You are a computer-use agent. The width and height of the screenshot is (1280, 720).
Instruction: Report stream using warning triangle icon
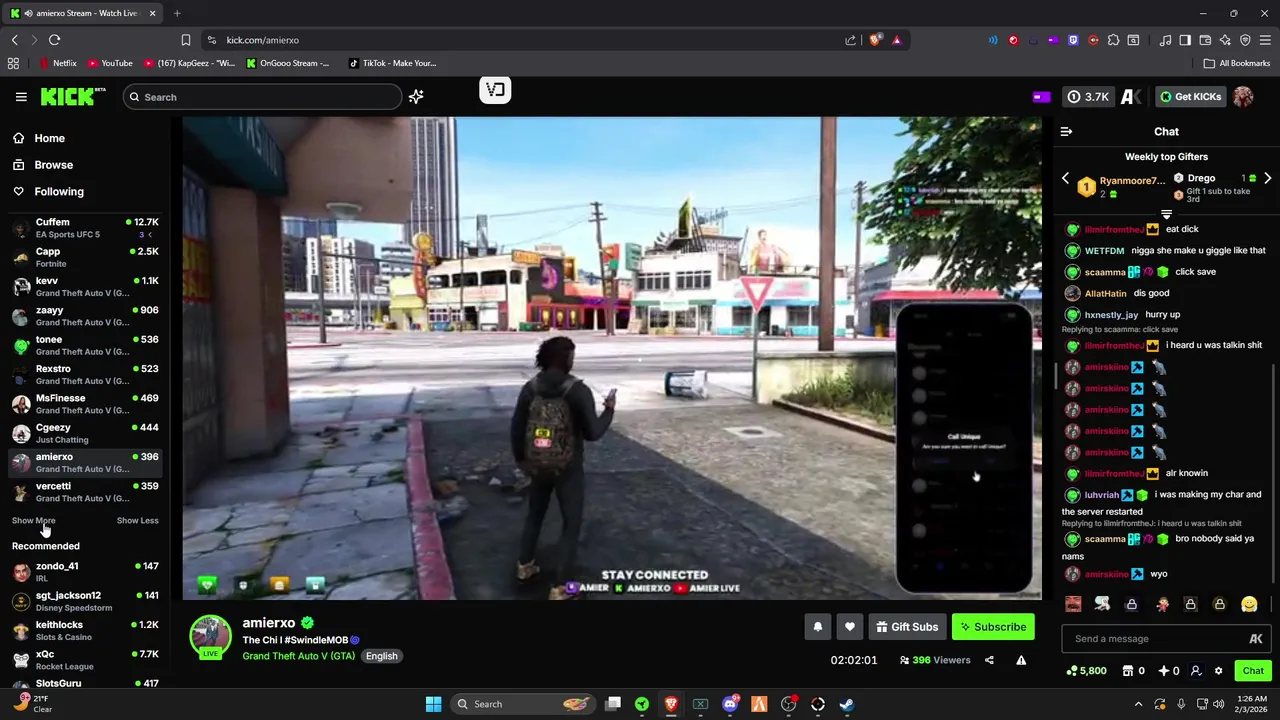pyautogui.click(x=1021, y=660)
